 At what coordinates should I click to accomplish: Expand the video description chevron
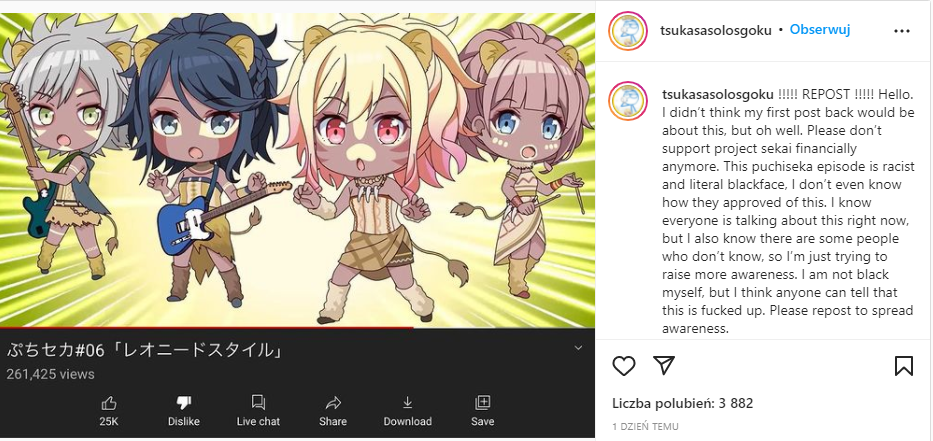(578, 348)
